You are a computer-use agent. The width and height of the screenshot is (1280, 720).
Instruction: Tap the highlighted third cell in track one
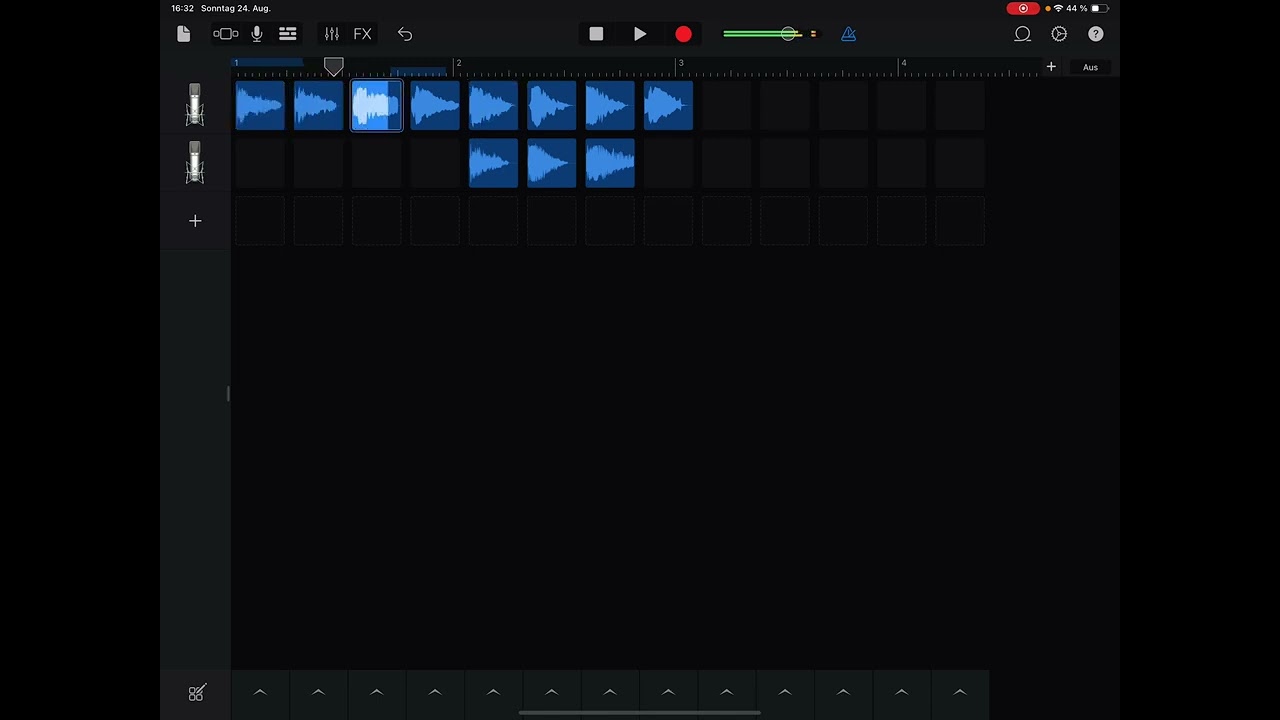[x=377, y=105]
